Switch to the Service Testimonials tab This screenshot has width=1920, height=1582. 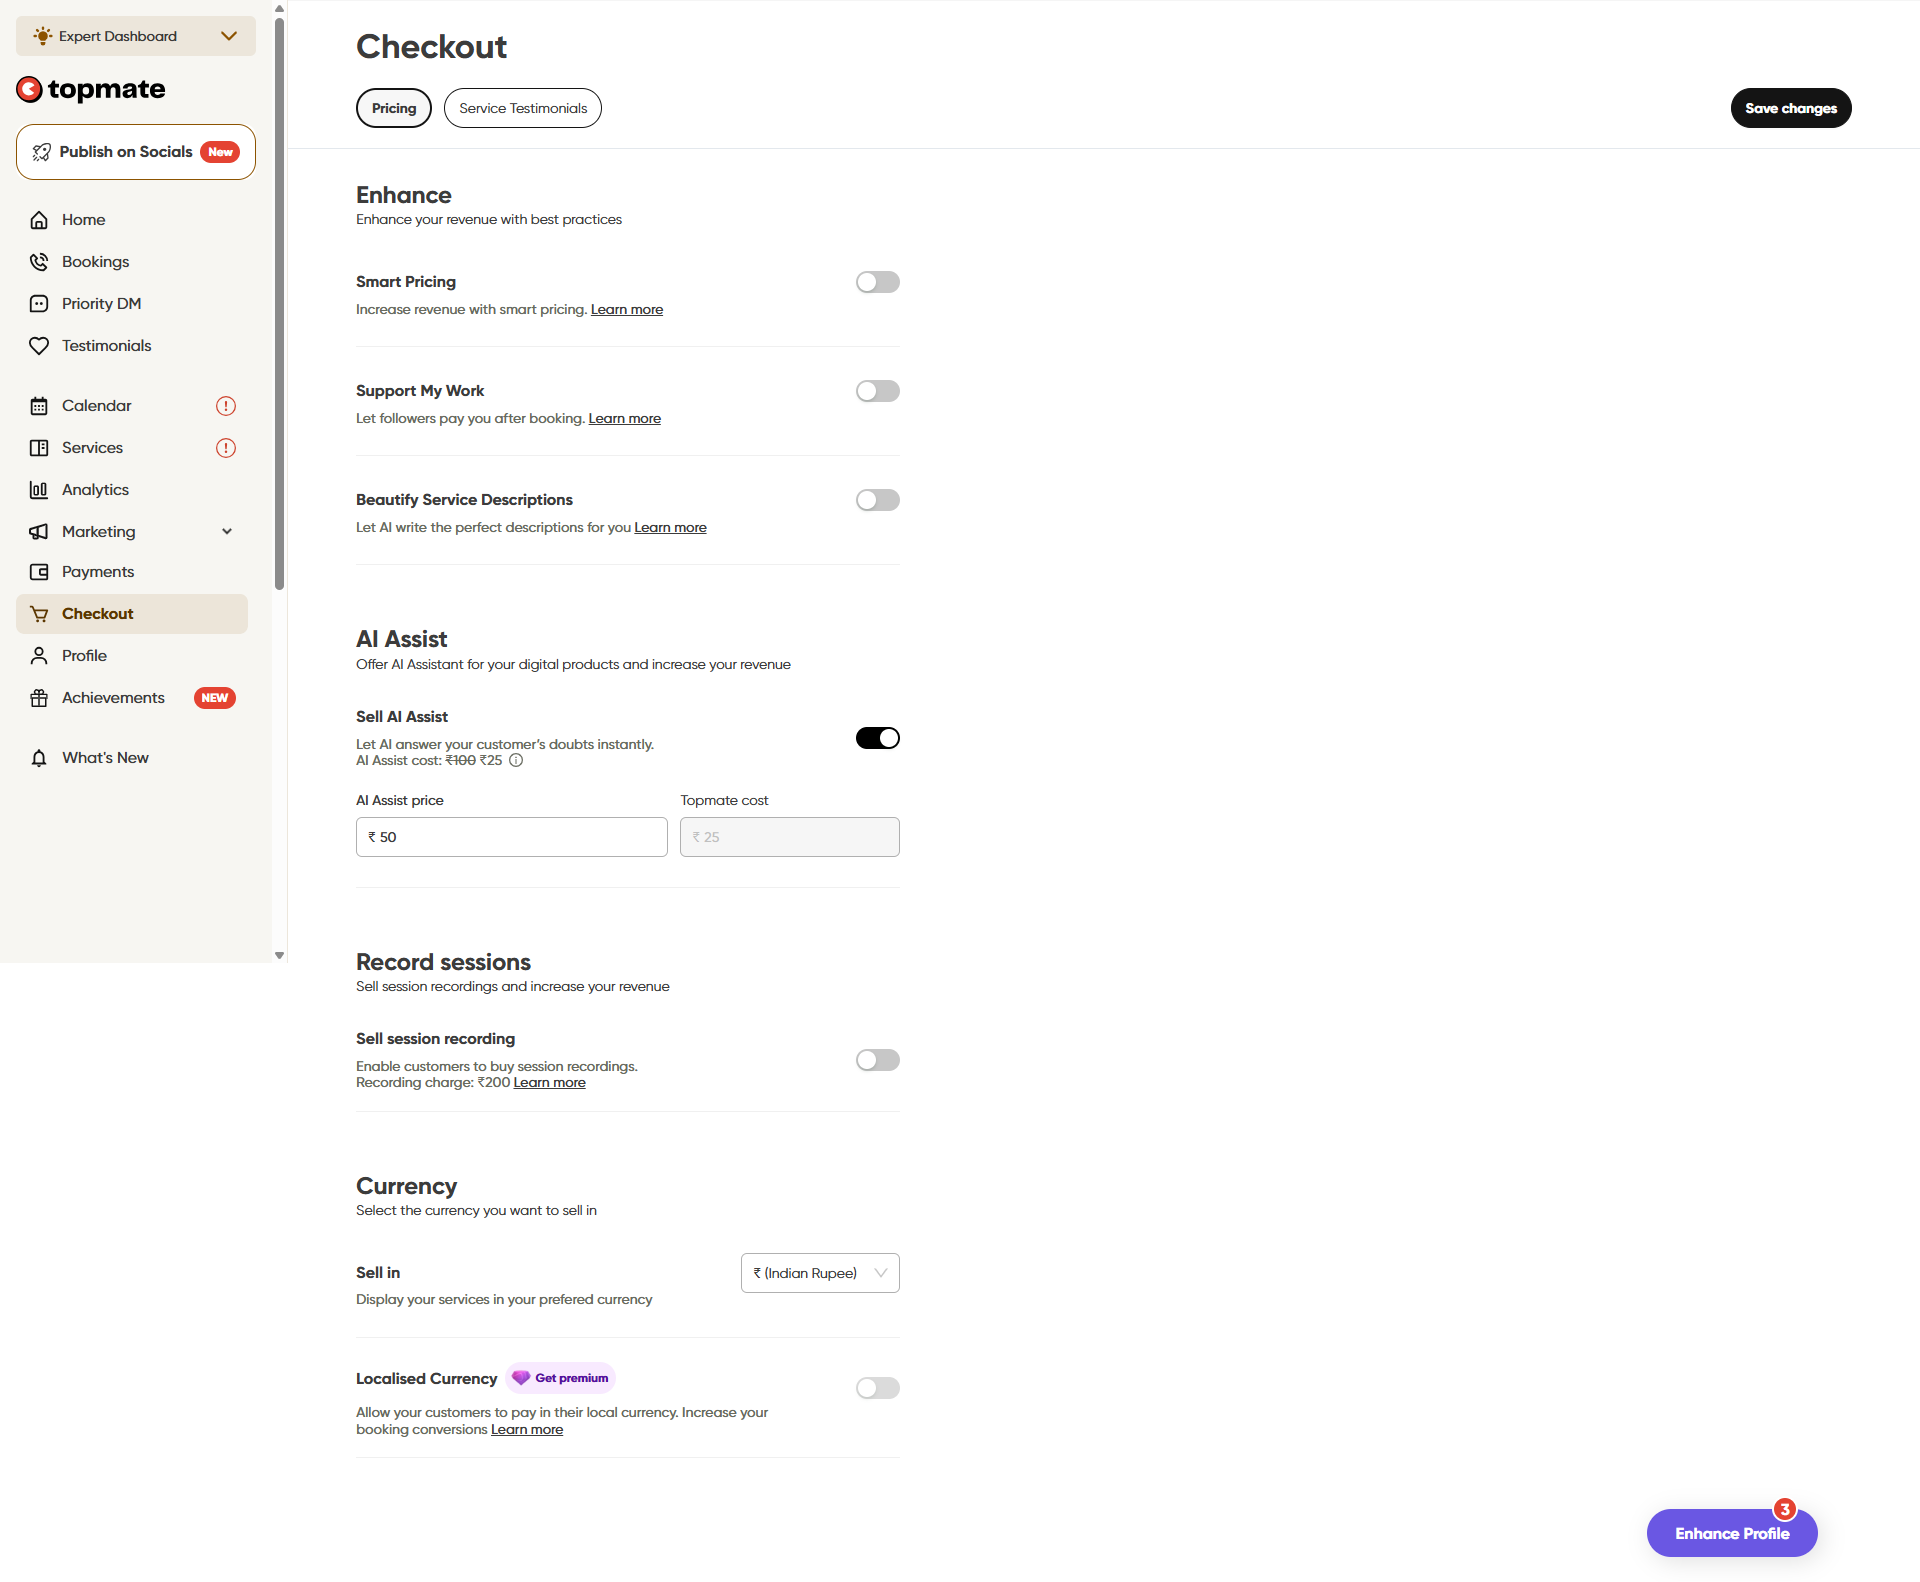click(523, 108)
